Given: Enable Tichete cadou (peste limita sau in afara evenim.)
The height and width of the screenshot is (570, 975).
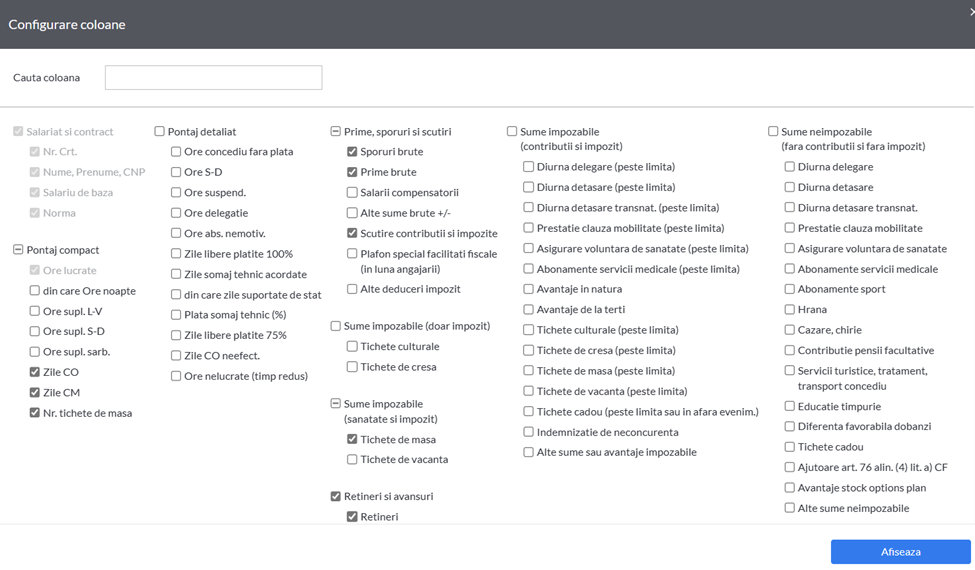Looking at the screenshot, I should tap(529, 411).
